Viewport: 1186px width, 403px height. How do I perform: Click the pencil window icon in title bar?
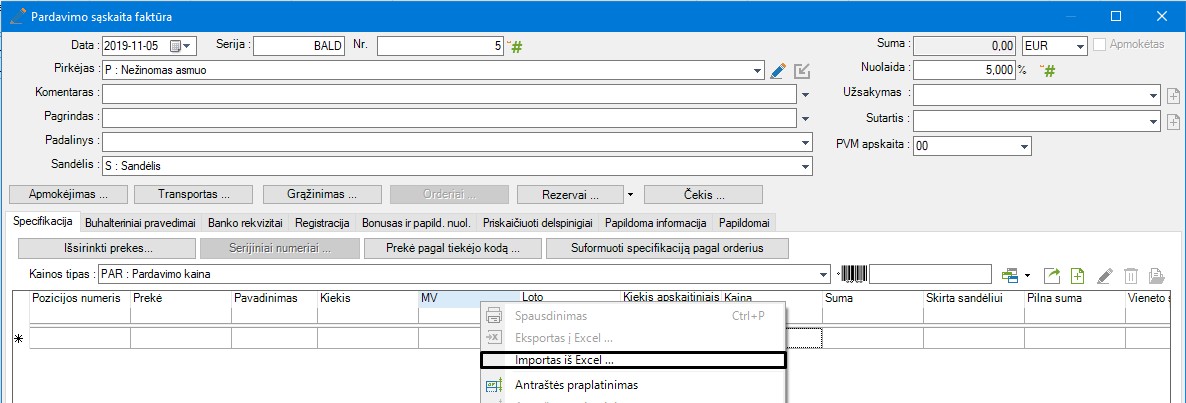pos(16,16)
